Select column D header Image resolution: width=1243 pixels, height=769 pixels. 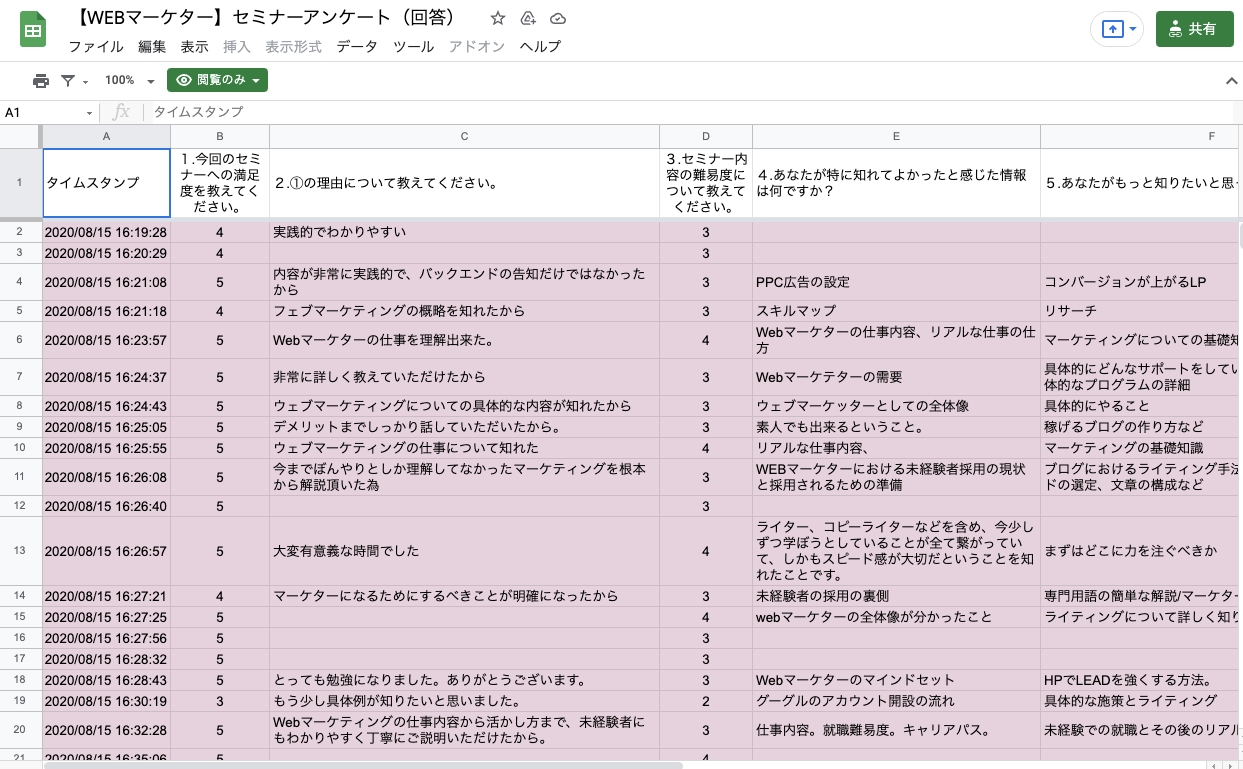tap(706, 136)
